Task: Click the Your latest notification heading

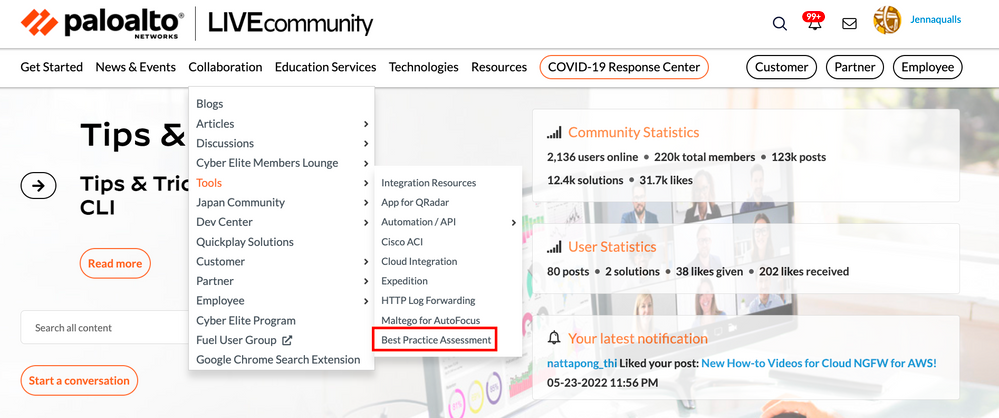Action: point(638,338)
